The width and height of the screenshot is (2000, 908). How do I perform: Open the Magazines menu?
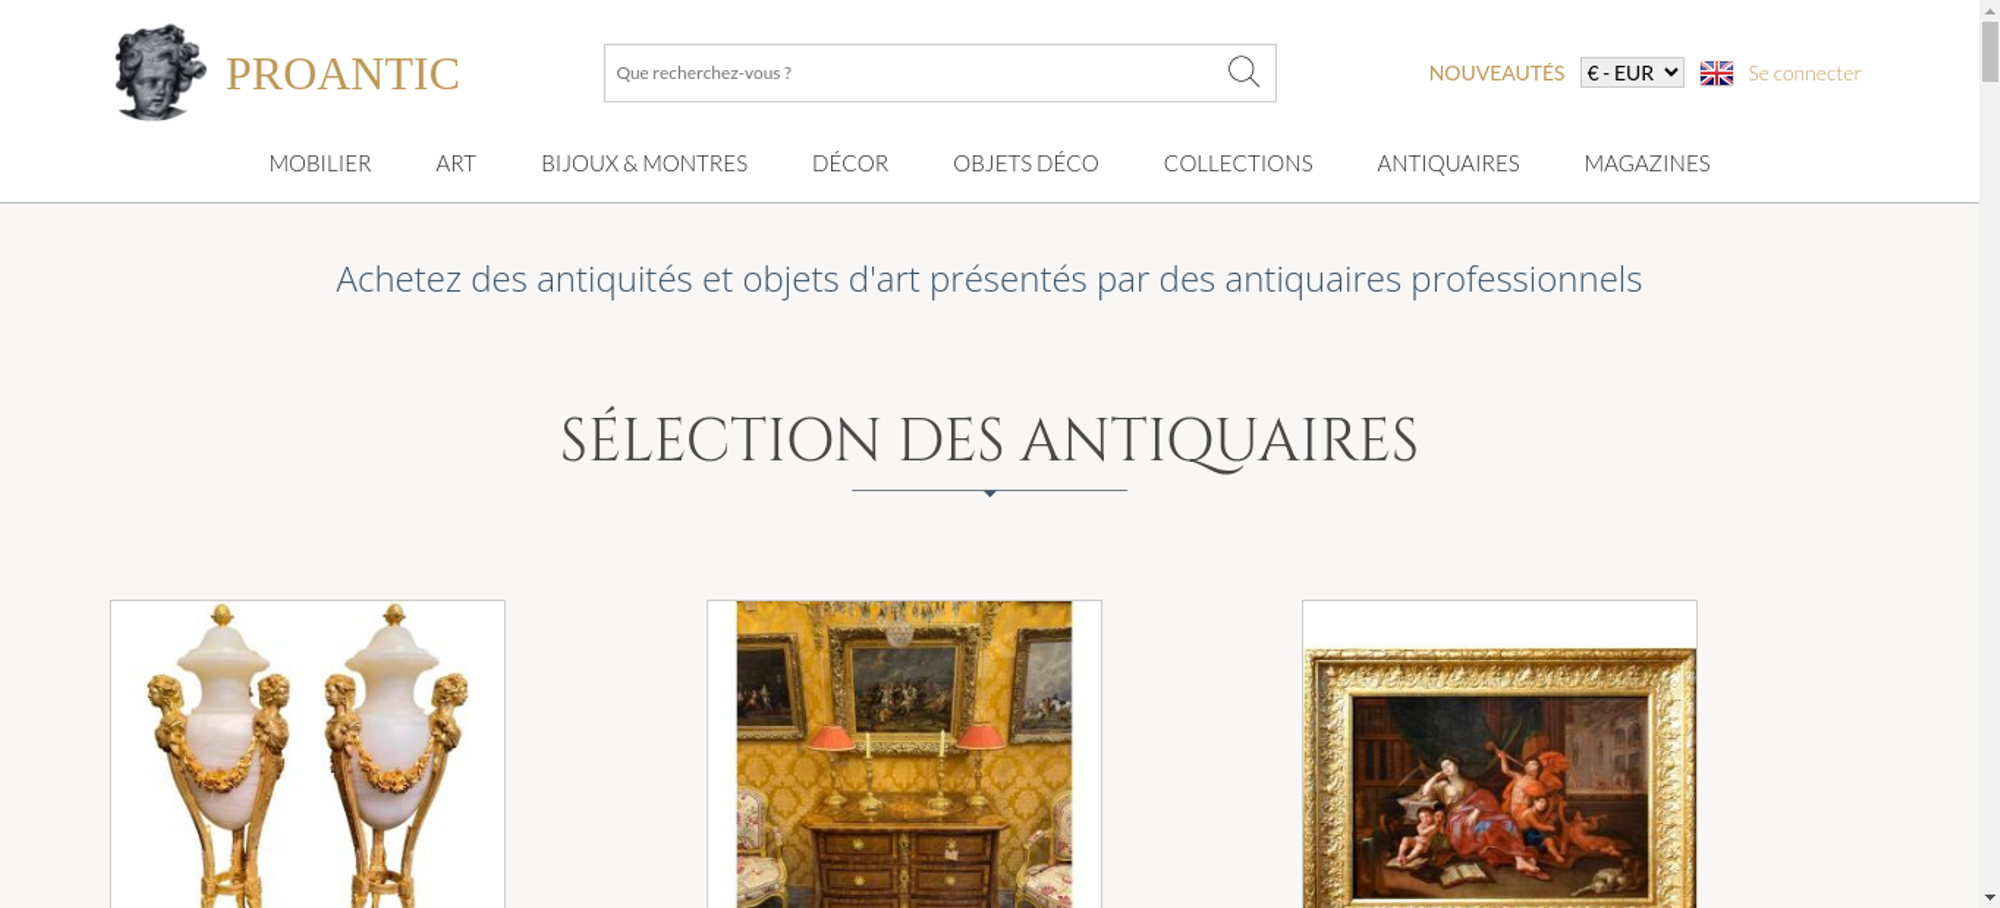[x=1647, y=163]
